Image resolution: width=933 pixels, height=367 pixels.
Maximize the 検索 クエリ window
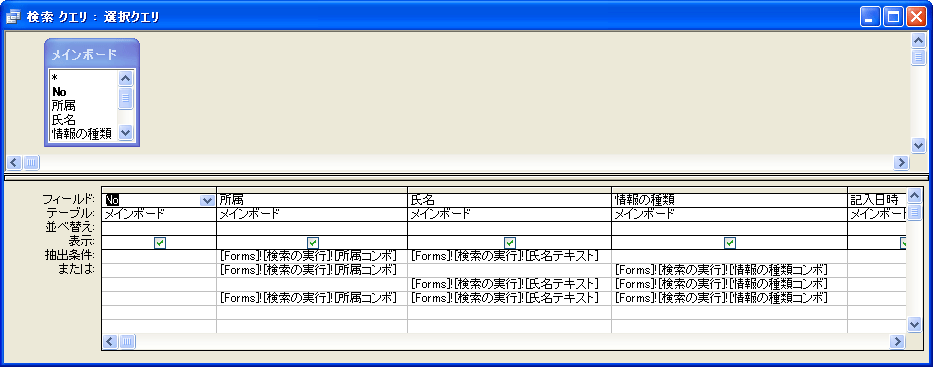pyautogui.click(x=894, y=17)
